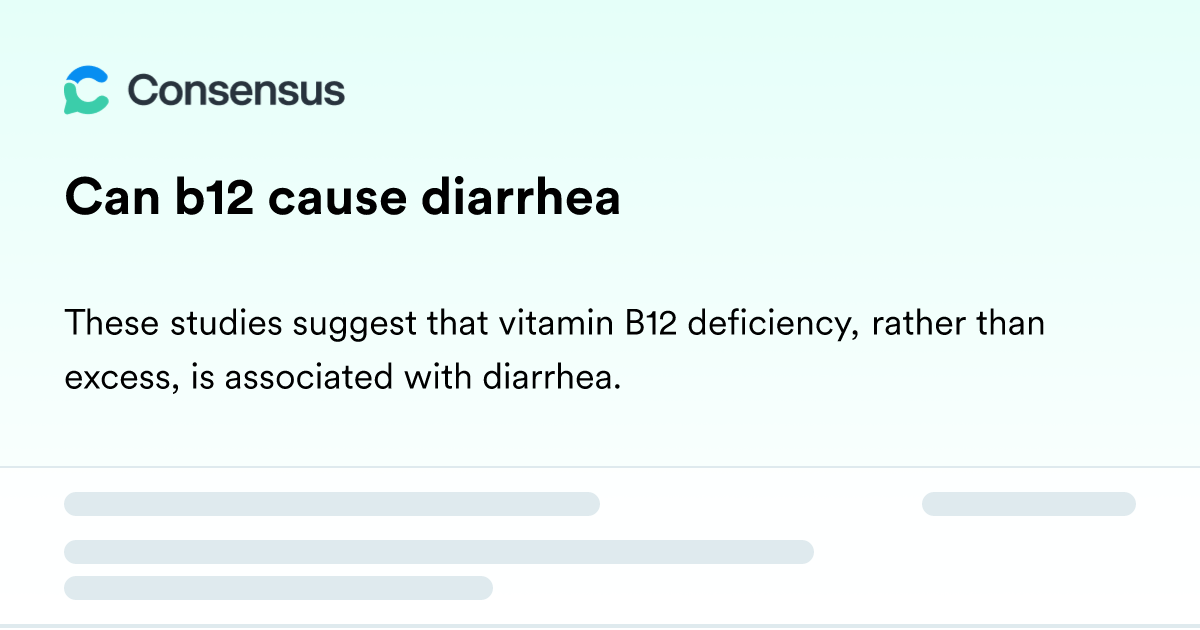Click the horizontal divider under the summary
Image resolution: width=1200 pixels, height=630 pixels.
pyautogui.click(x=600, y=467)
